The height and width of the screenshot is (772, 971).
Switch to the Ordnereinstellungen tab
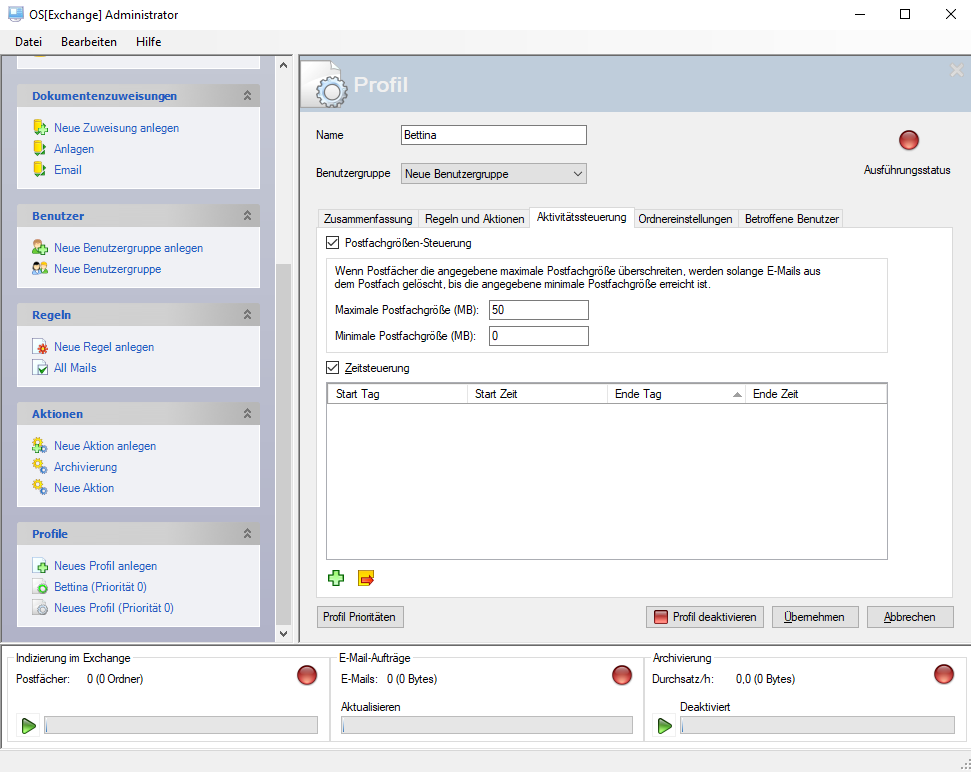[685, 219]
